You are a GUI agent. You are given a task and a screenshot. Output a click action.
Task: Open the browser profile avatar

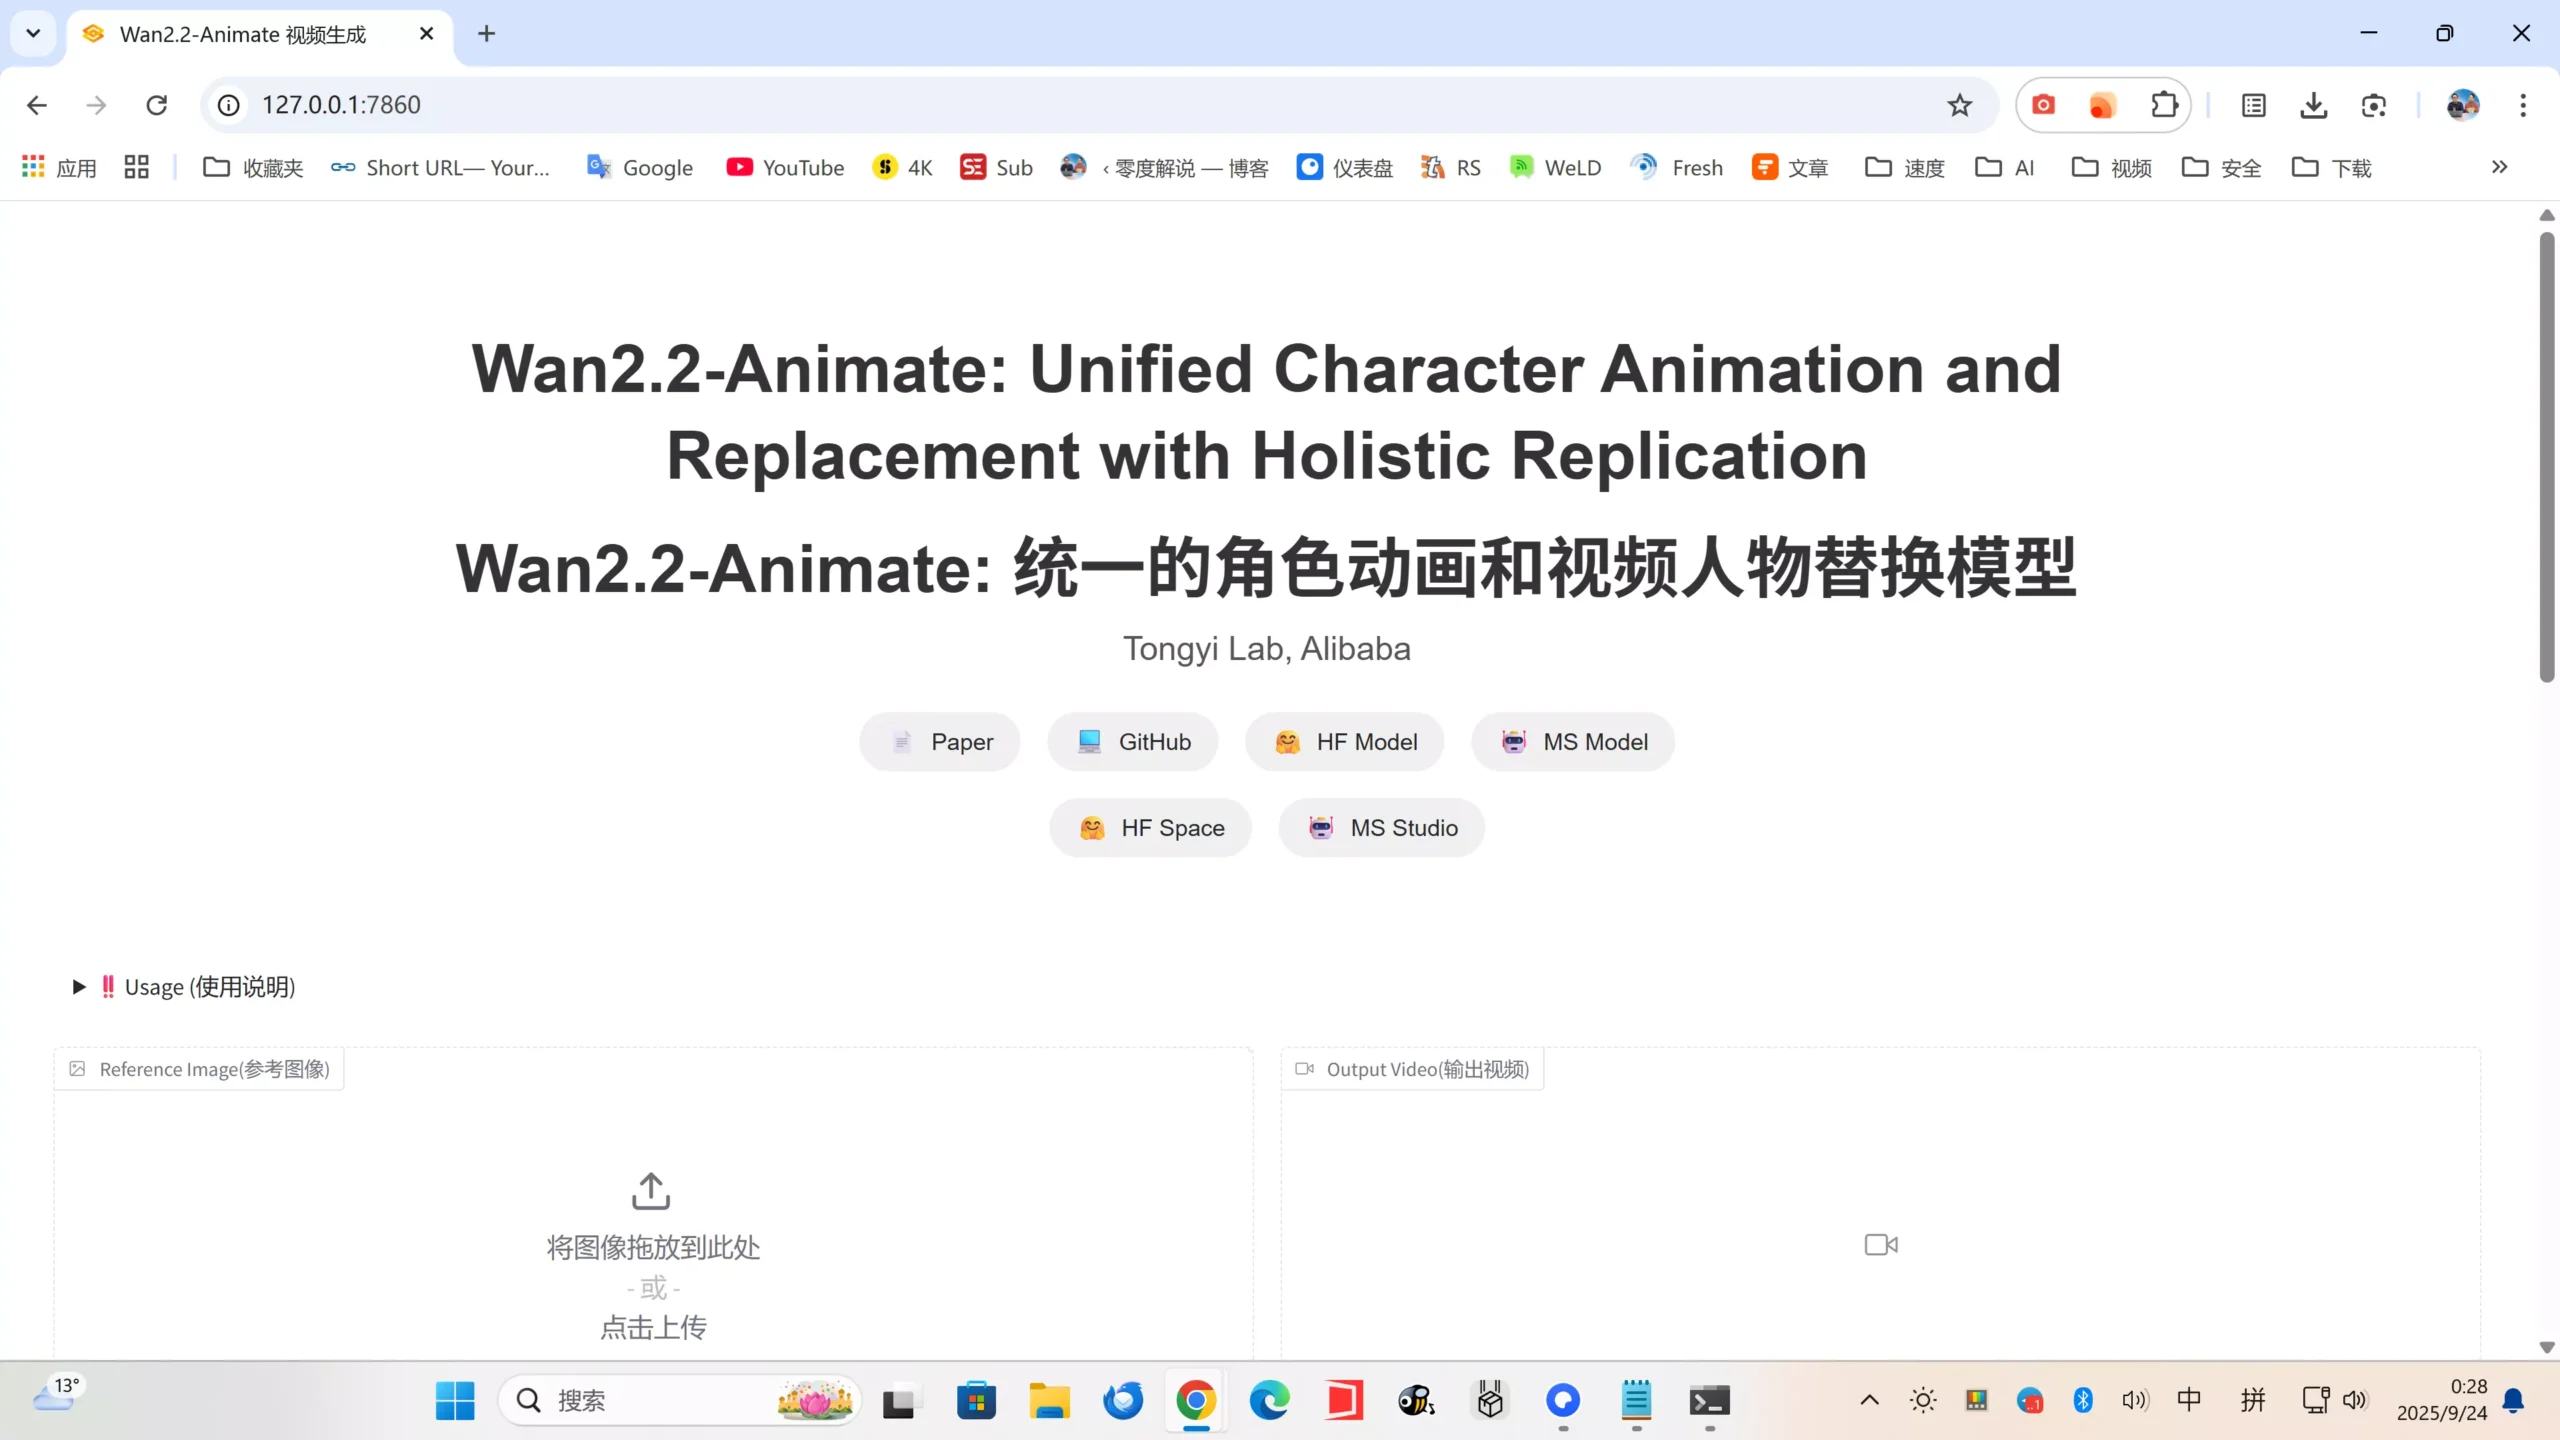tap(2463, 104)
